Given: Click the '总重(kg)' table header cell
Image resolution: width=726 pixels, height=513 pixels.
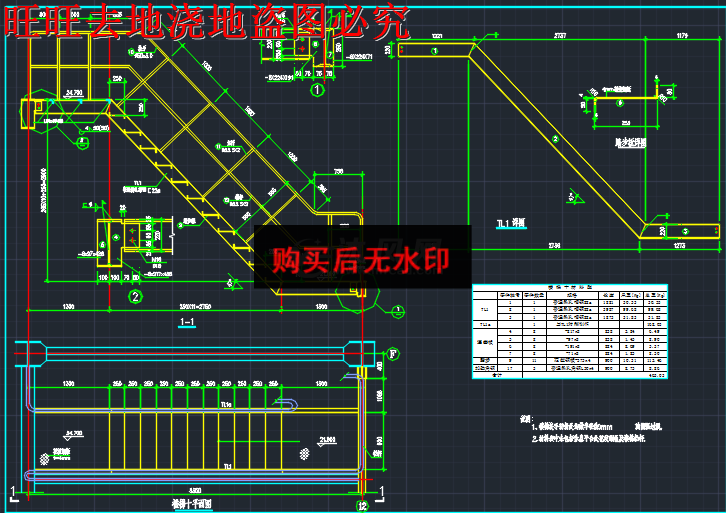Looking at the screenshot, I should [x=655, y=294].
